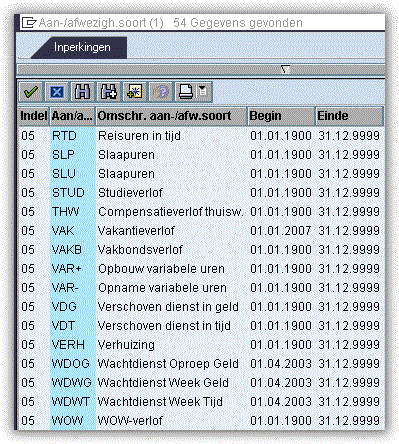The width and height of the screenshot is (399, 444).
Task: Choose the VDG code
Action: (64, 307)
